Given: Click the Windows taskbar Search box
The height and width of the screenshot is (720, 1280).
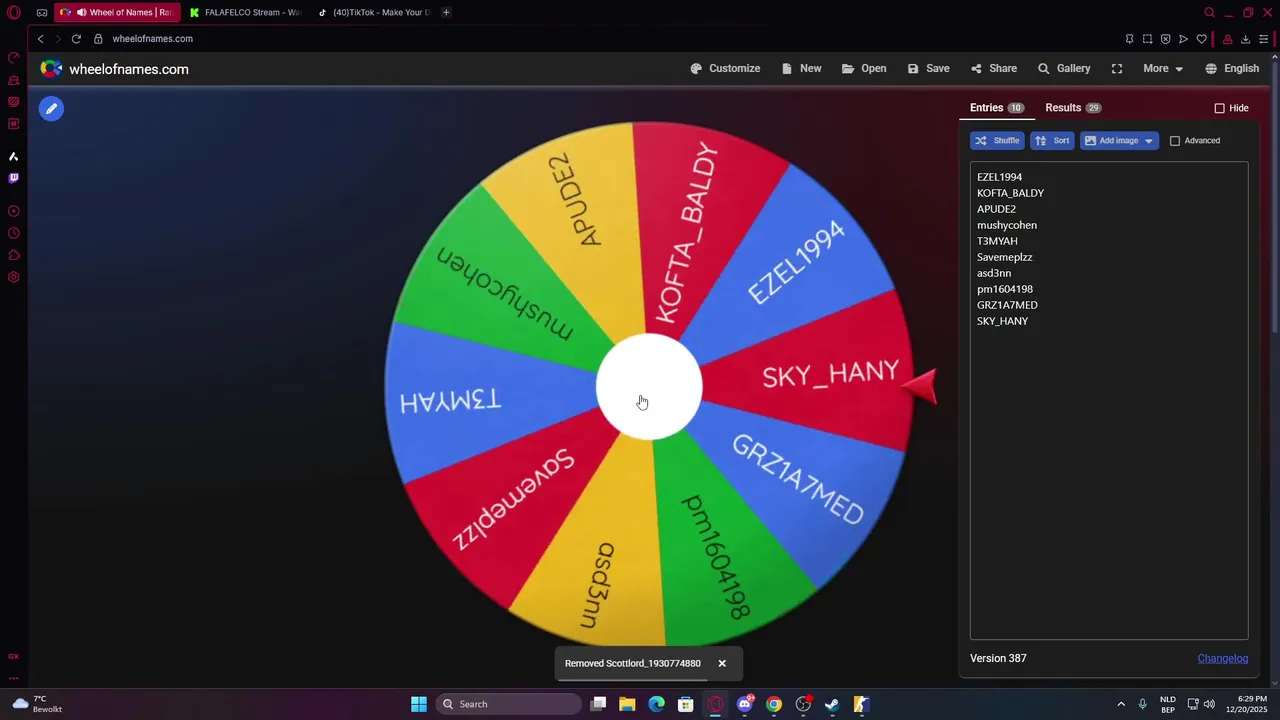Looking at the screenshot, I should pyautogui.click(x=508, y=704).
